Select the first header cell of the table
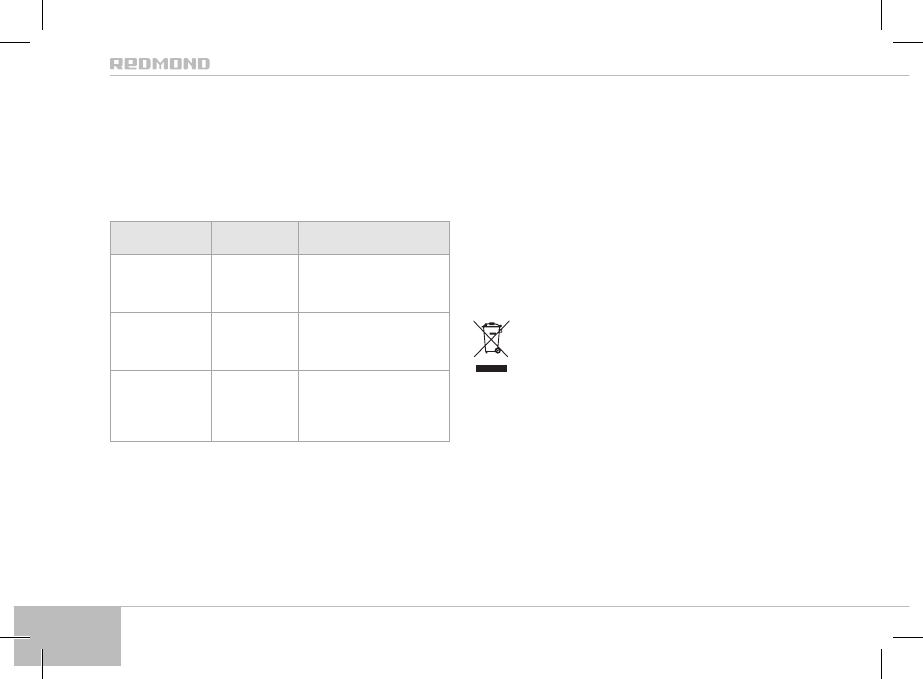This screenshot has width=923, height=679. [160, 236]
